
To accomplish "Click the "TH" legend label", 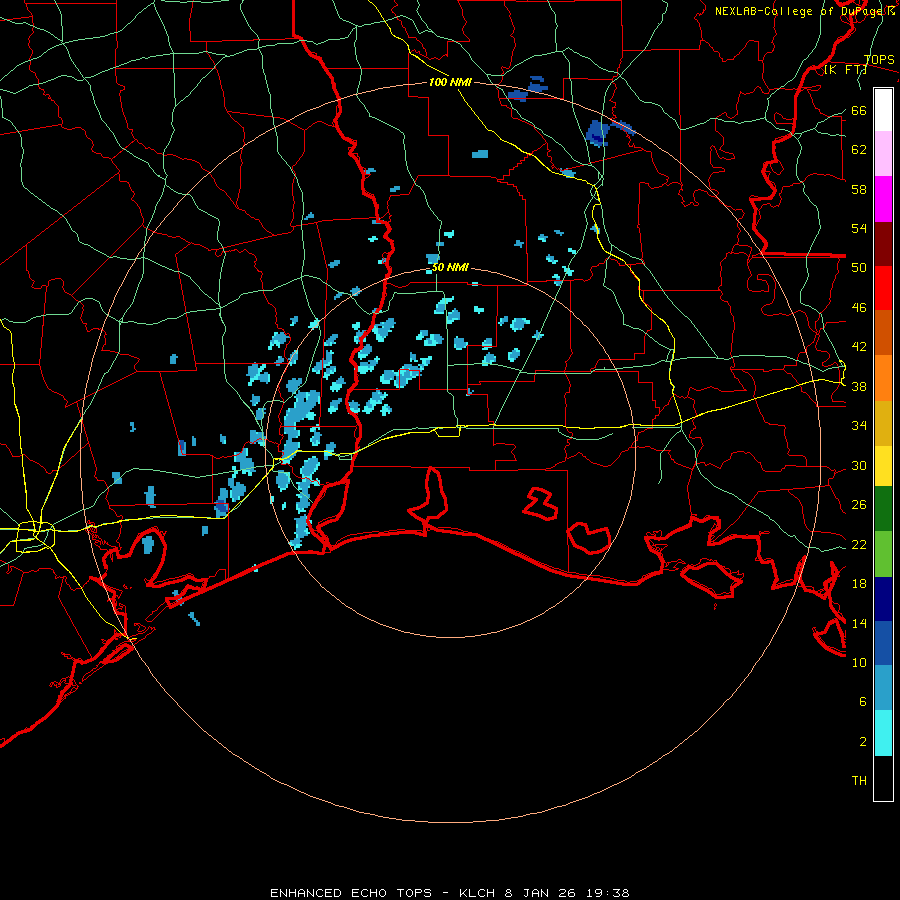I will tap(859, 781).
